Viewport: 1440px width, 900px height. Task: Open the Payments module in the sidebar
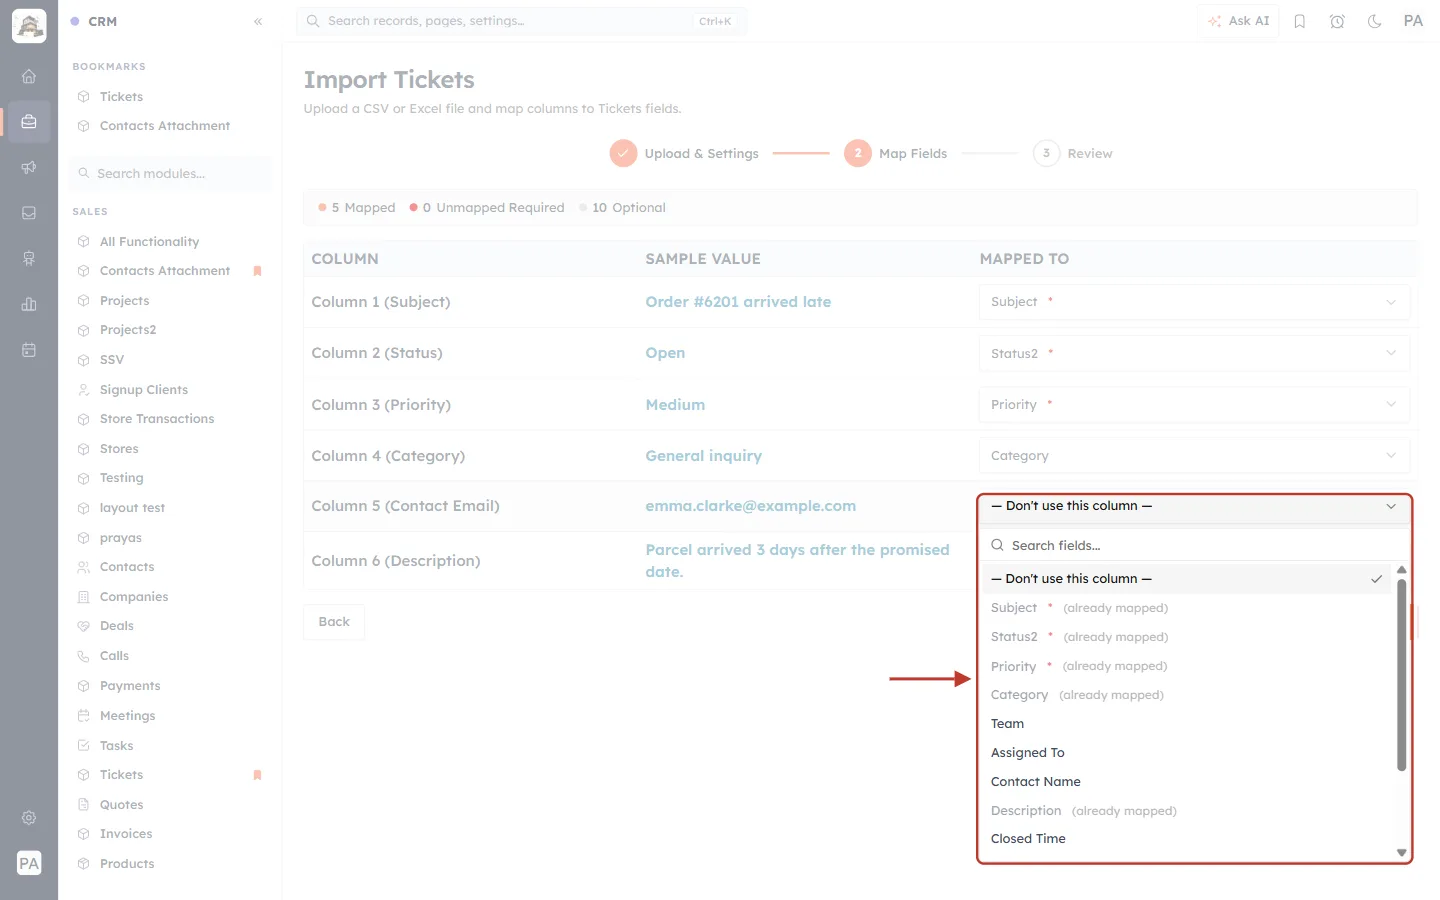tap(130, 686)
